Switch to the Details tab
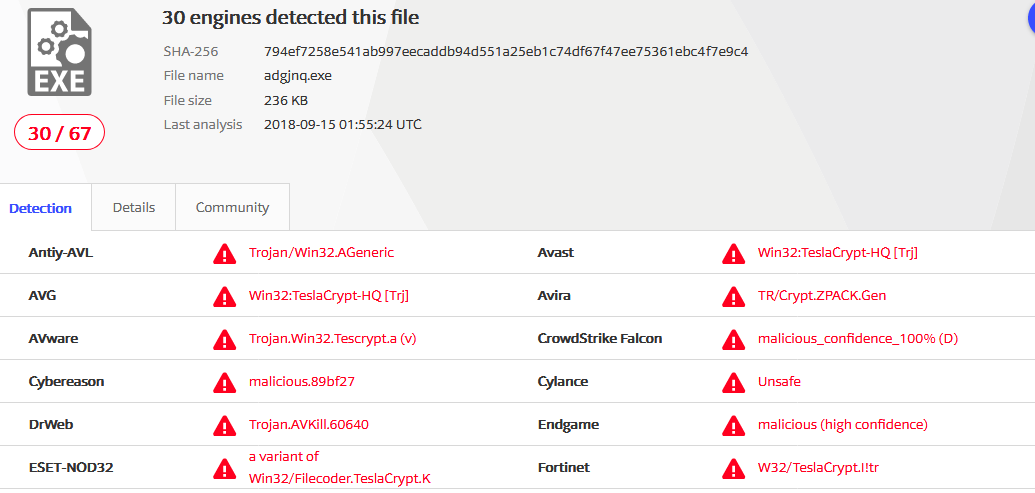The image size is (1035, 493). click(x=133, y=207)
